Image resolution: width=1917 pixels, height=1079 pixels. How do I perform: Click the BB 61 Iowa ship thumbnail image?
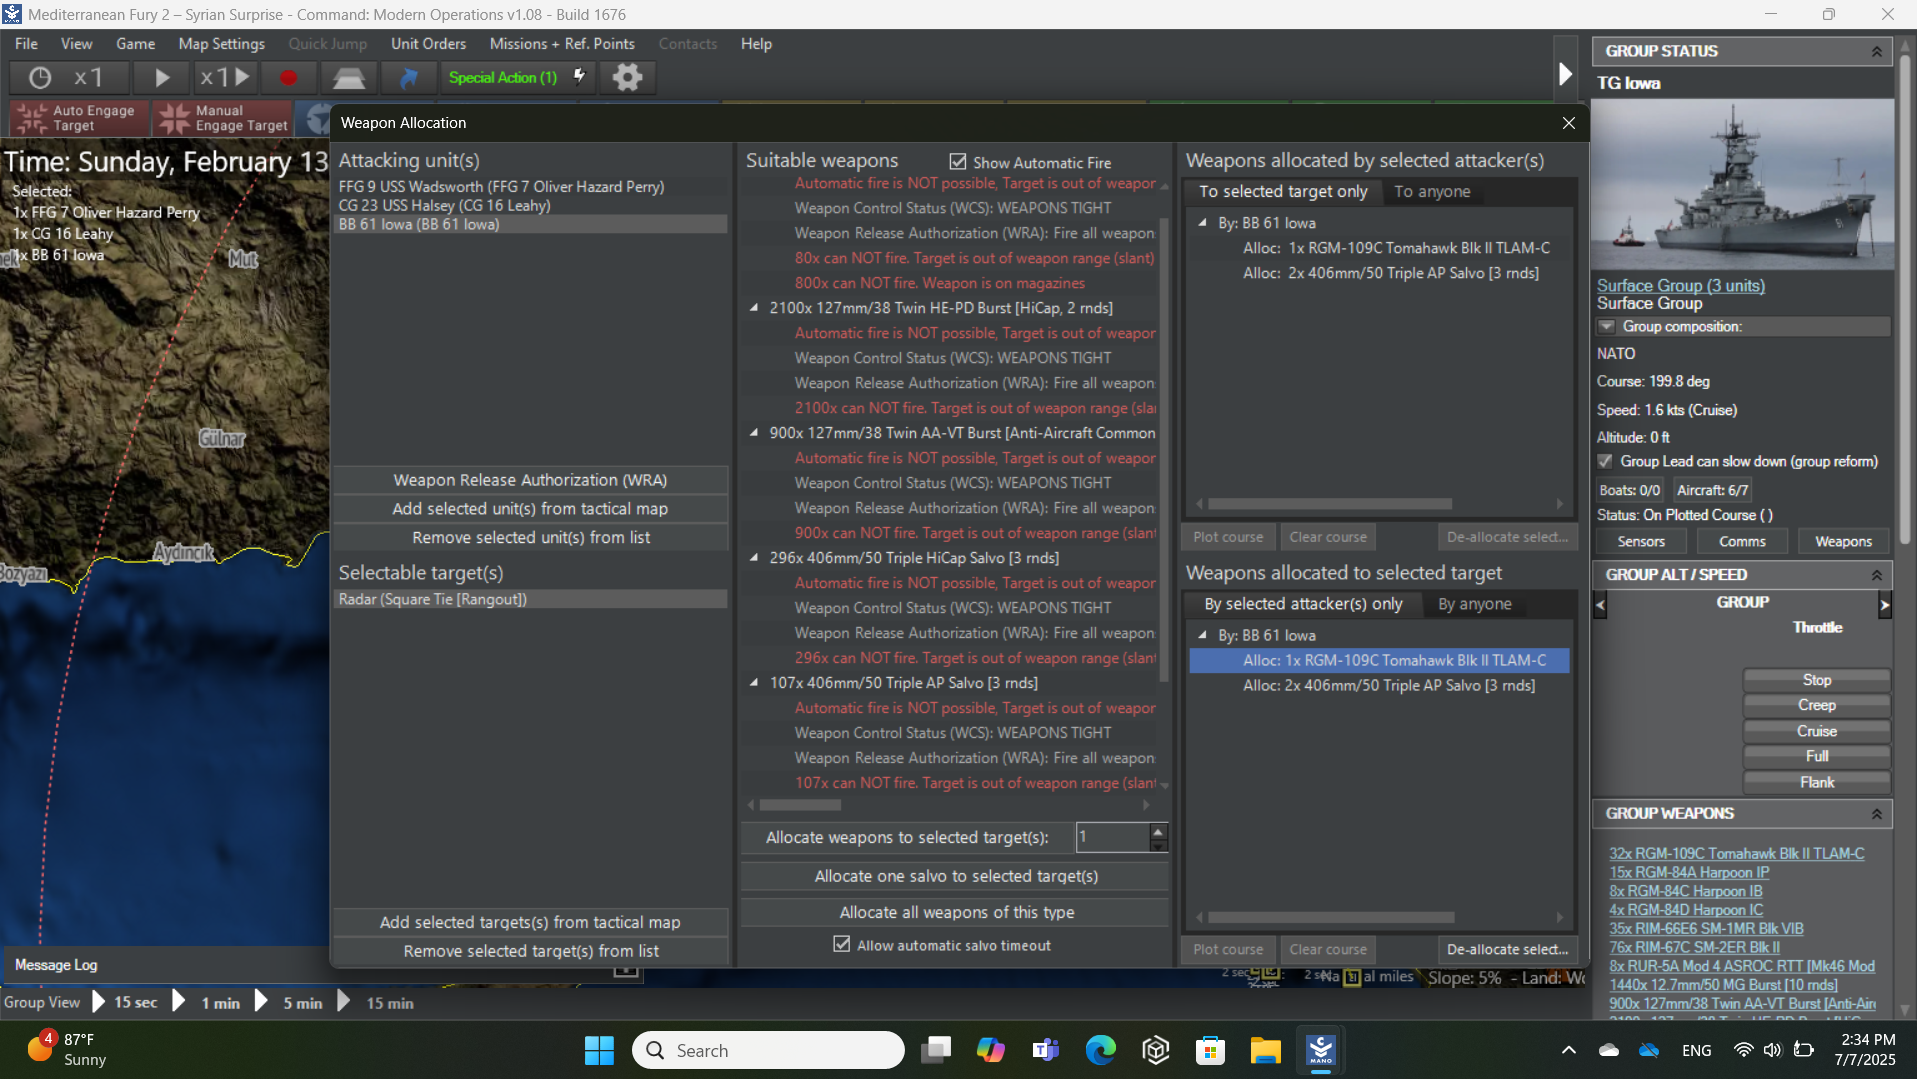[1742, 184]
